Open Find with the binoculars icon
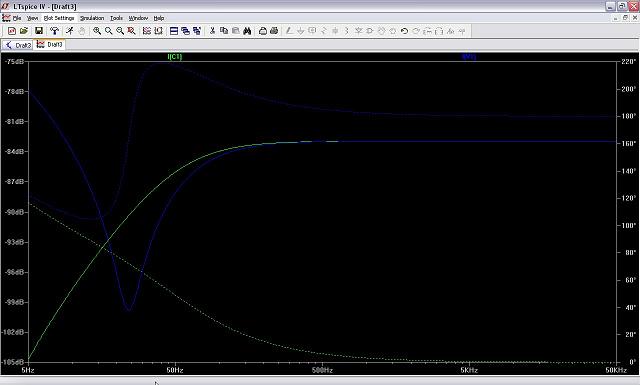The width and height of the screenshot is (640, 385). (x=247, y=31)
